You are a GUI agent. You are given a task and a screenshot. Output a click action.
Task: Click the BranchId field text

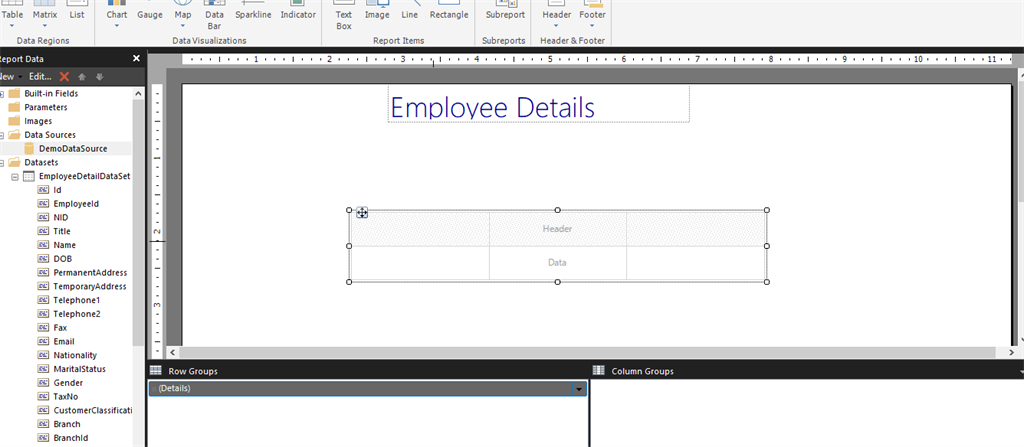pos(71,438)
